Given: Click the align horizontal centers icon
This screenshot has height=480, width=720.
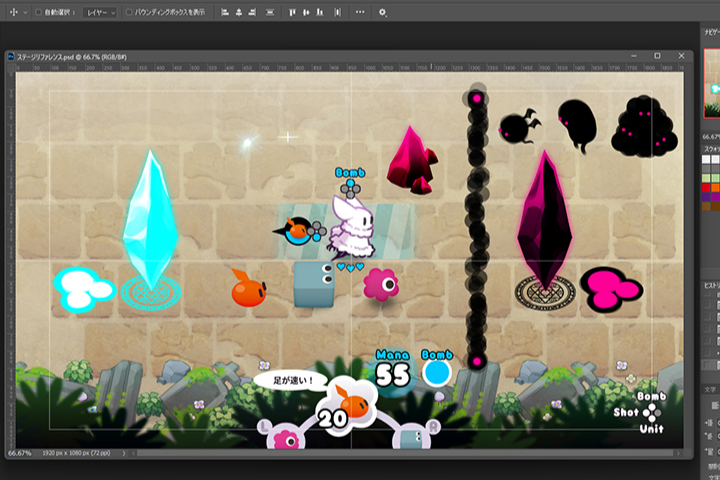Looking at the screenshot, I should coord(239,12).
